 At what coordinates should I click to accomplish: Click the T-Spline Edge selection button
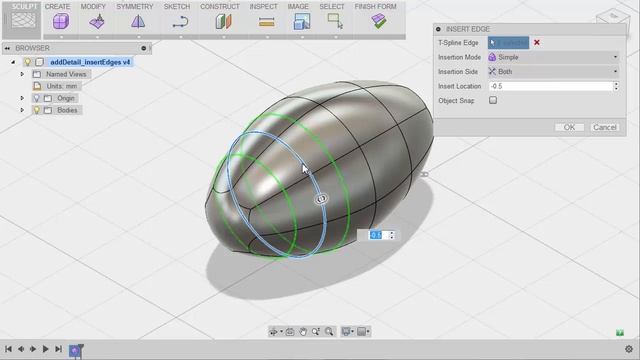pyautogui.click(x=509, y=42)
